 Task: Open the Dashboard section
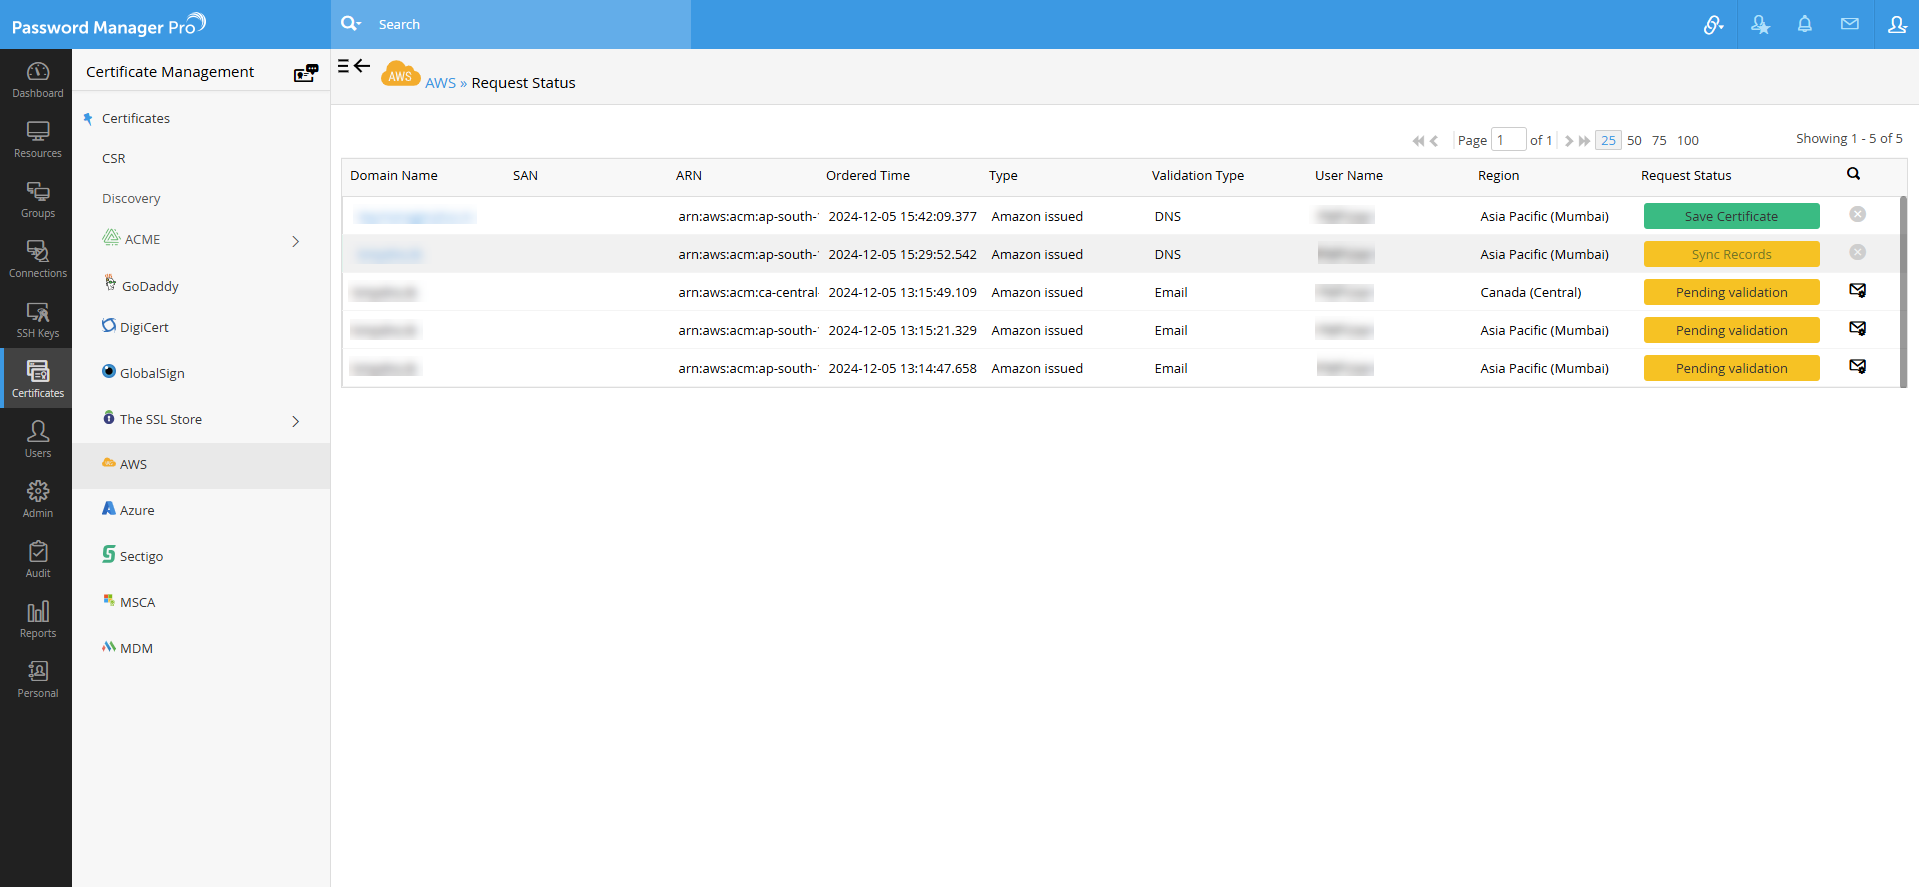37,79
